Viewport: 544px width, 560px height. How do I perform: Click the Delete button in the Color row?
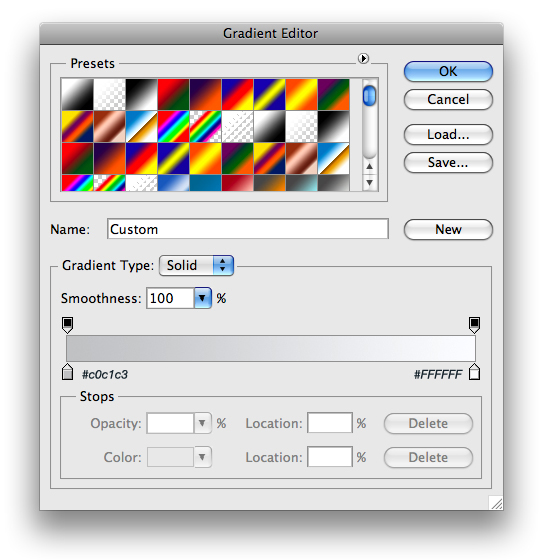[x=428, y=458]
